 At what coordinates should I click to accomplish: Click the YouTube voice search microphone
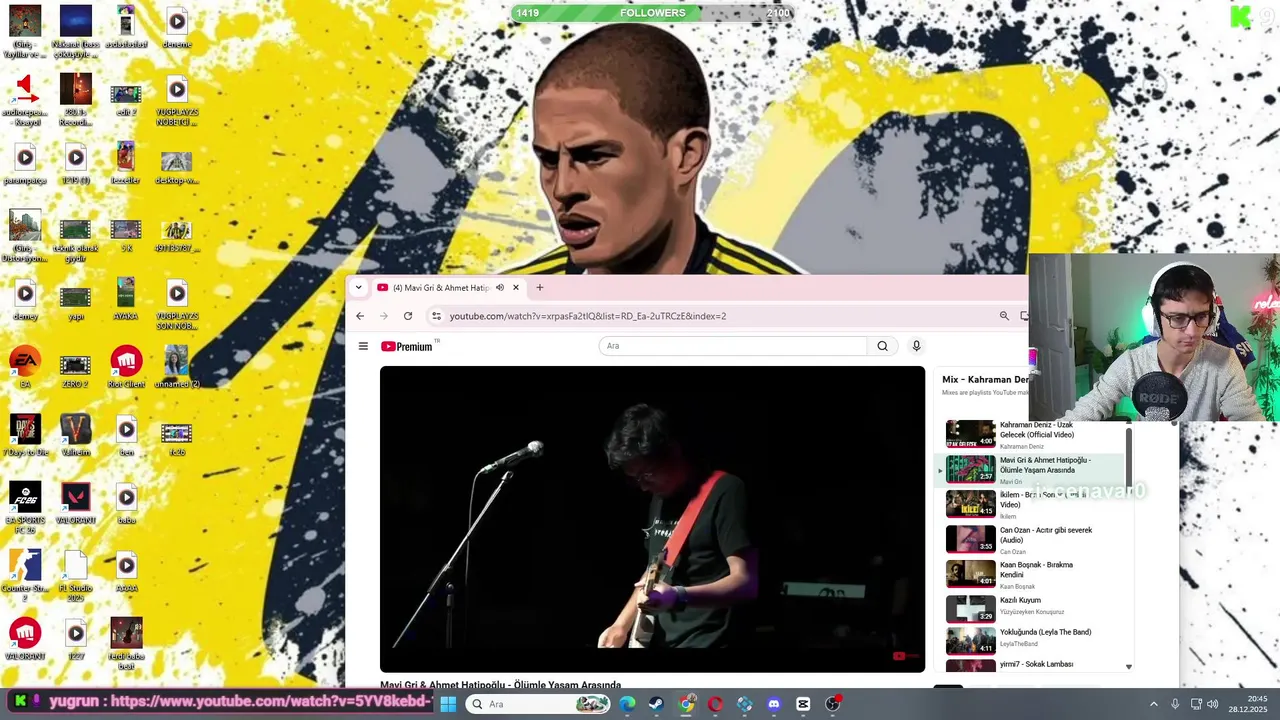click(916, 346)
